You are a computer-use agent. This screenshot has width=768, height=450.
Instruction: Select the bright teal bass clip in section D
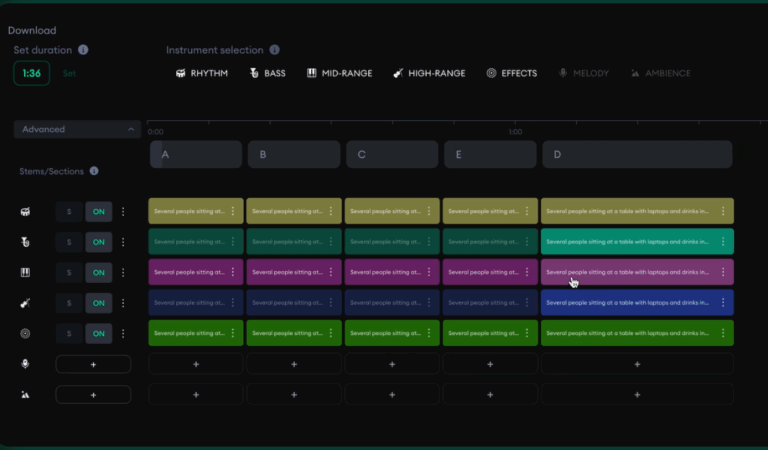(x=637, y=241)
